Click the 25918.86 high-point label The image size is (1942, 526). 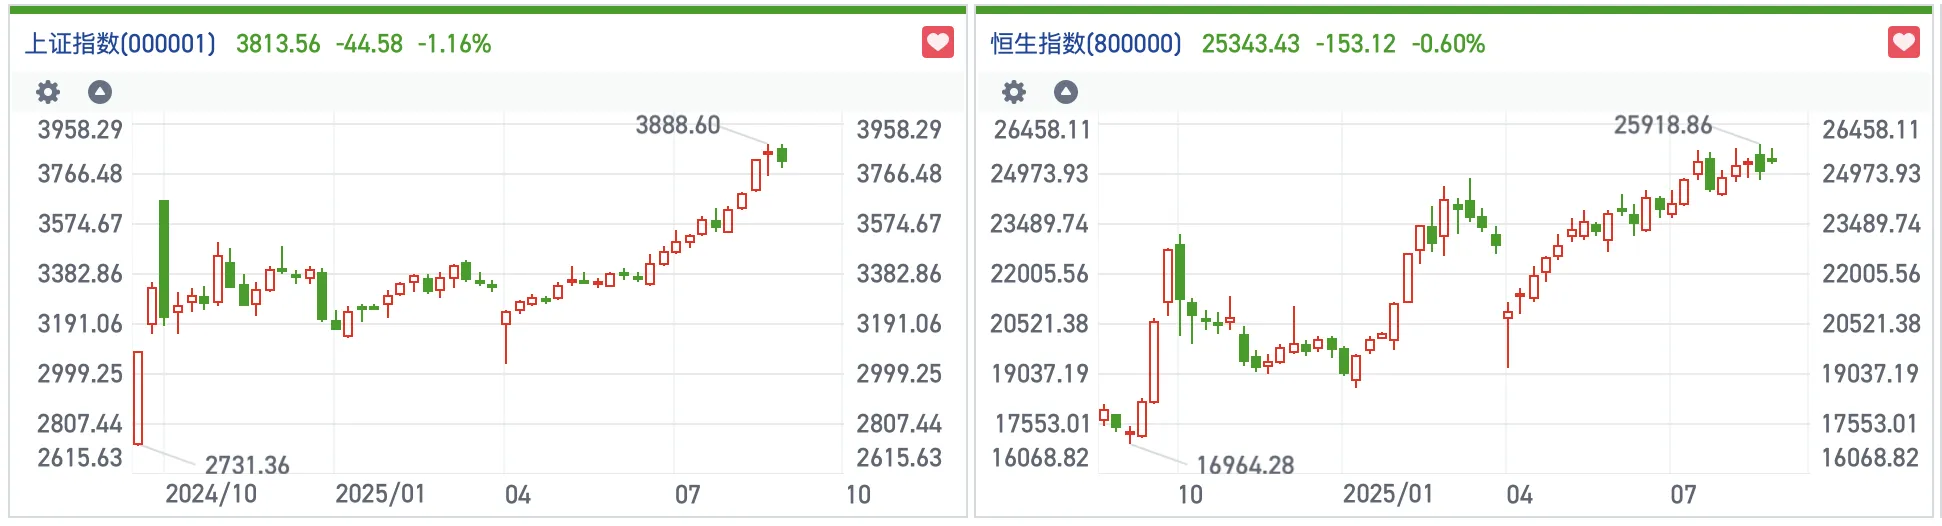(1663, 125)
